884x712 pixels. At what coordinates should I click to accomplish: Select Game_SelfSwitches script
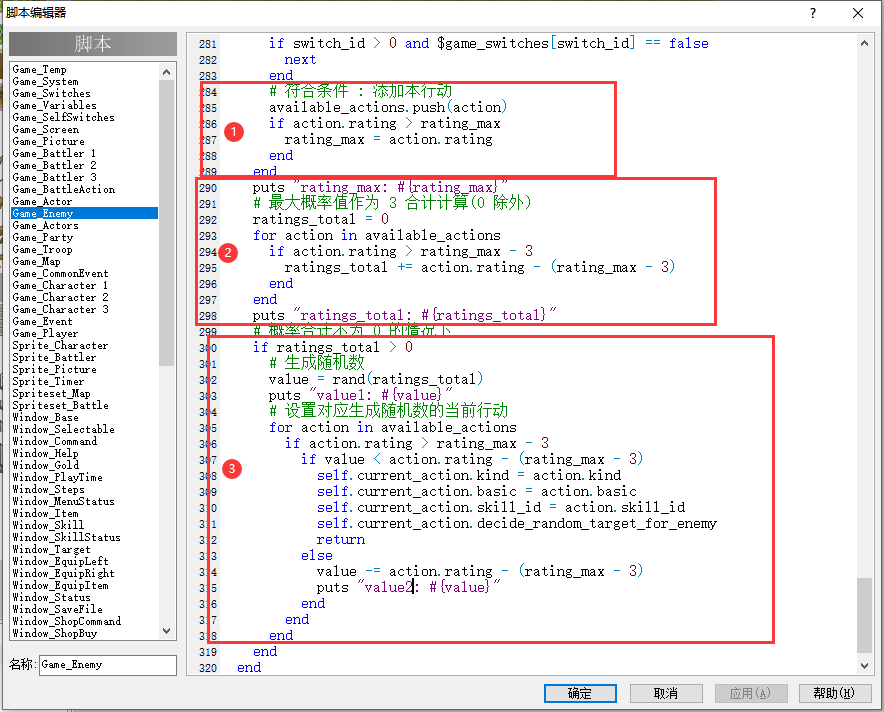(x=64, y=117)
